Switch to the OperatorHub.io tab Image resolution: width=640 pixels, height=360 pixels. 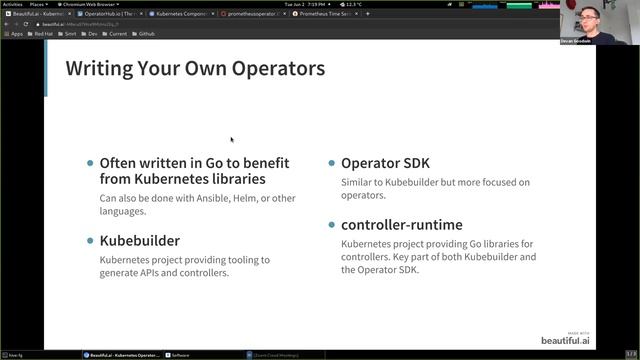coord(110,14)
